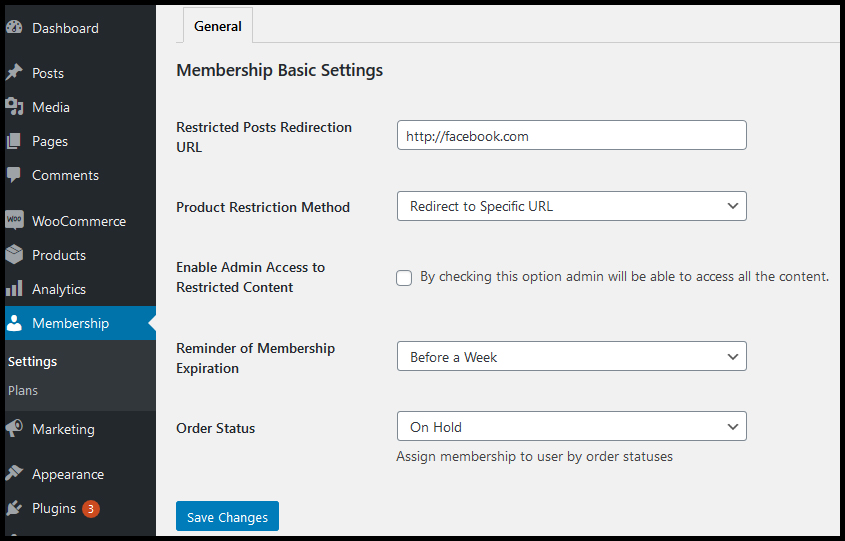The height and width of the screenshot is (541, 845).
Task: Open the Product Restriction Method dropdown
Action: coord(571,206)
